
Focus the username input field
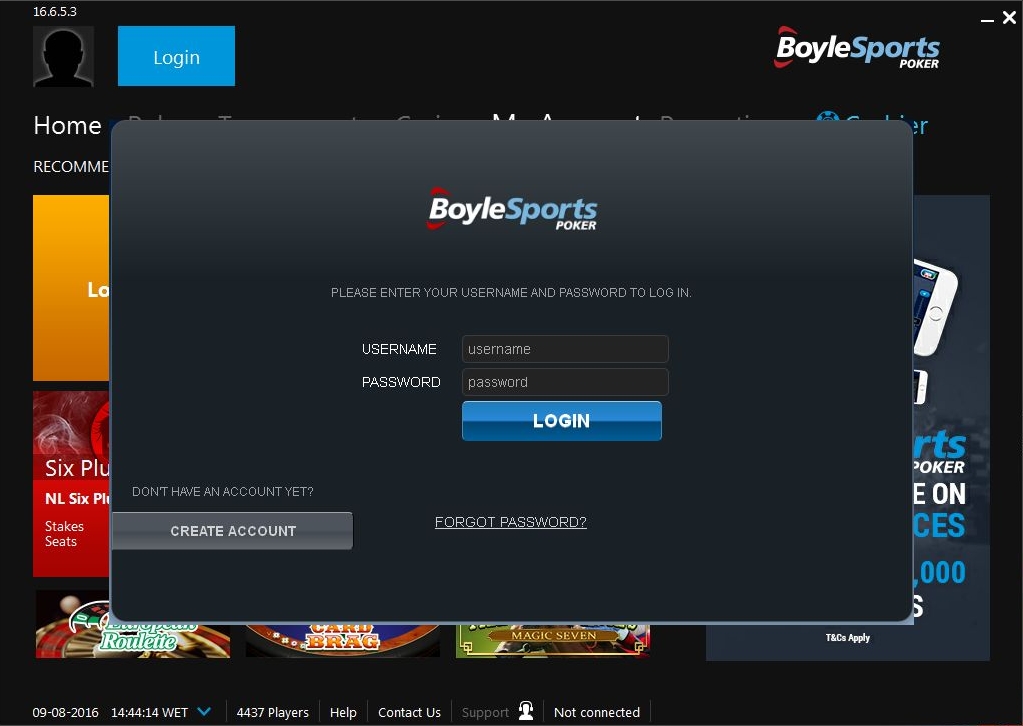click(565, 349)
